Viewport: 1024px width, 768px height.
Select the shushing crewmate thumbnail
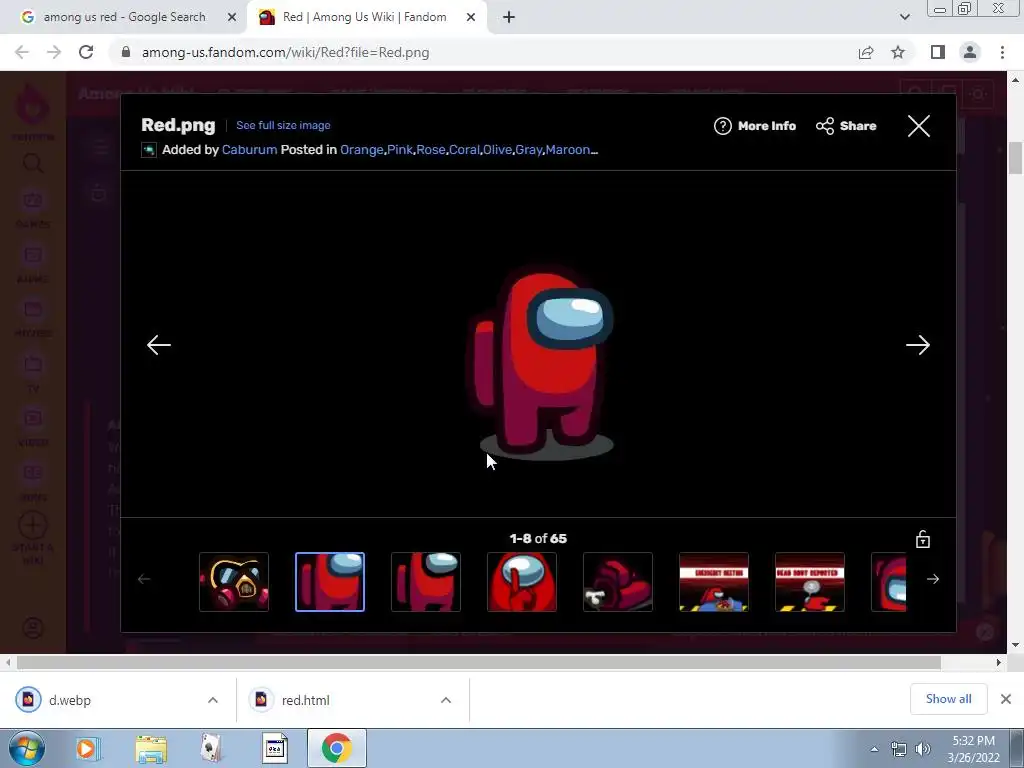[x=522, y=582]
